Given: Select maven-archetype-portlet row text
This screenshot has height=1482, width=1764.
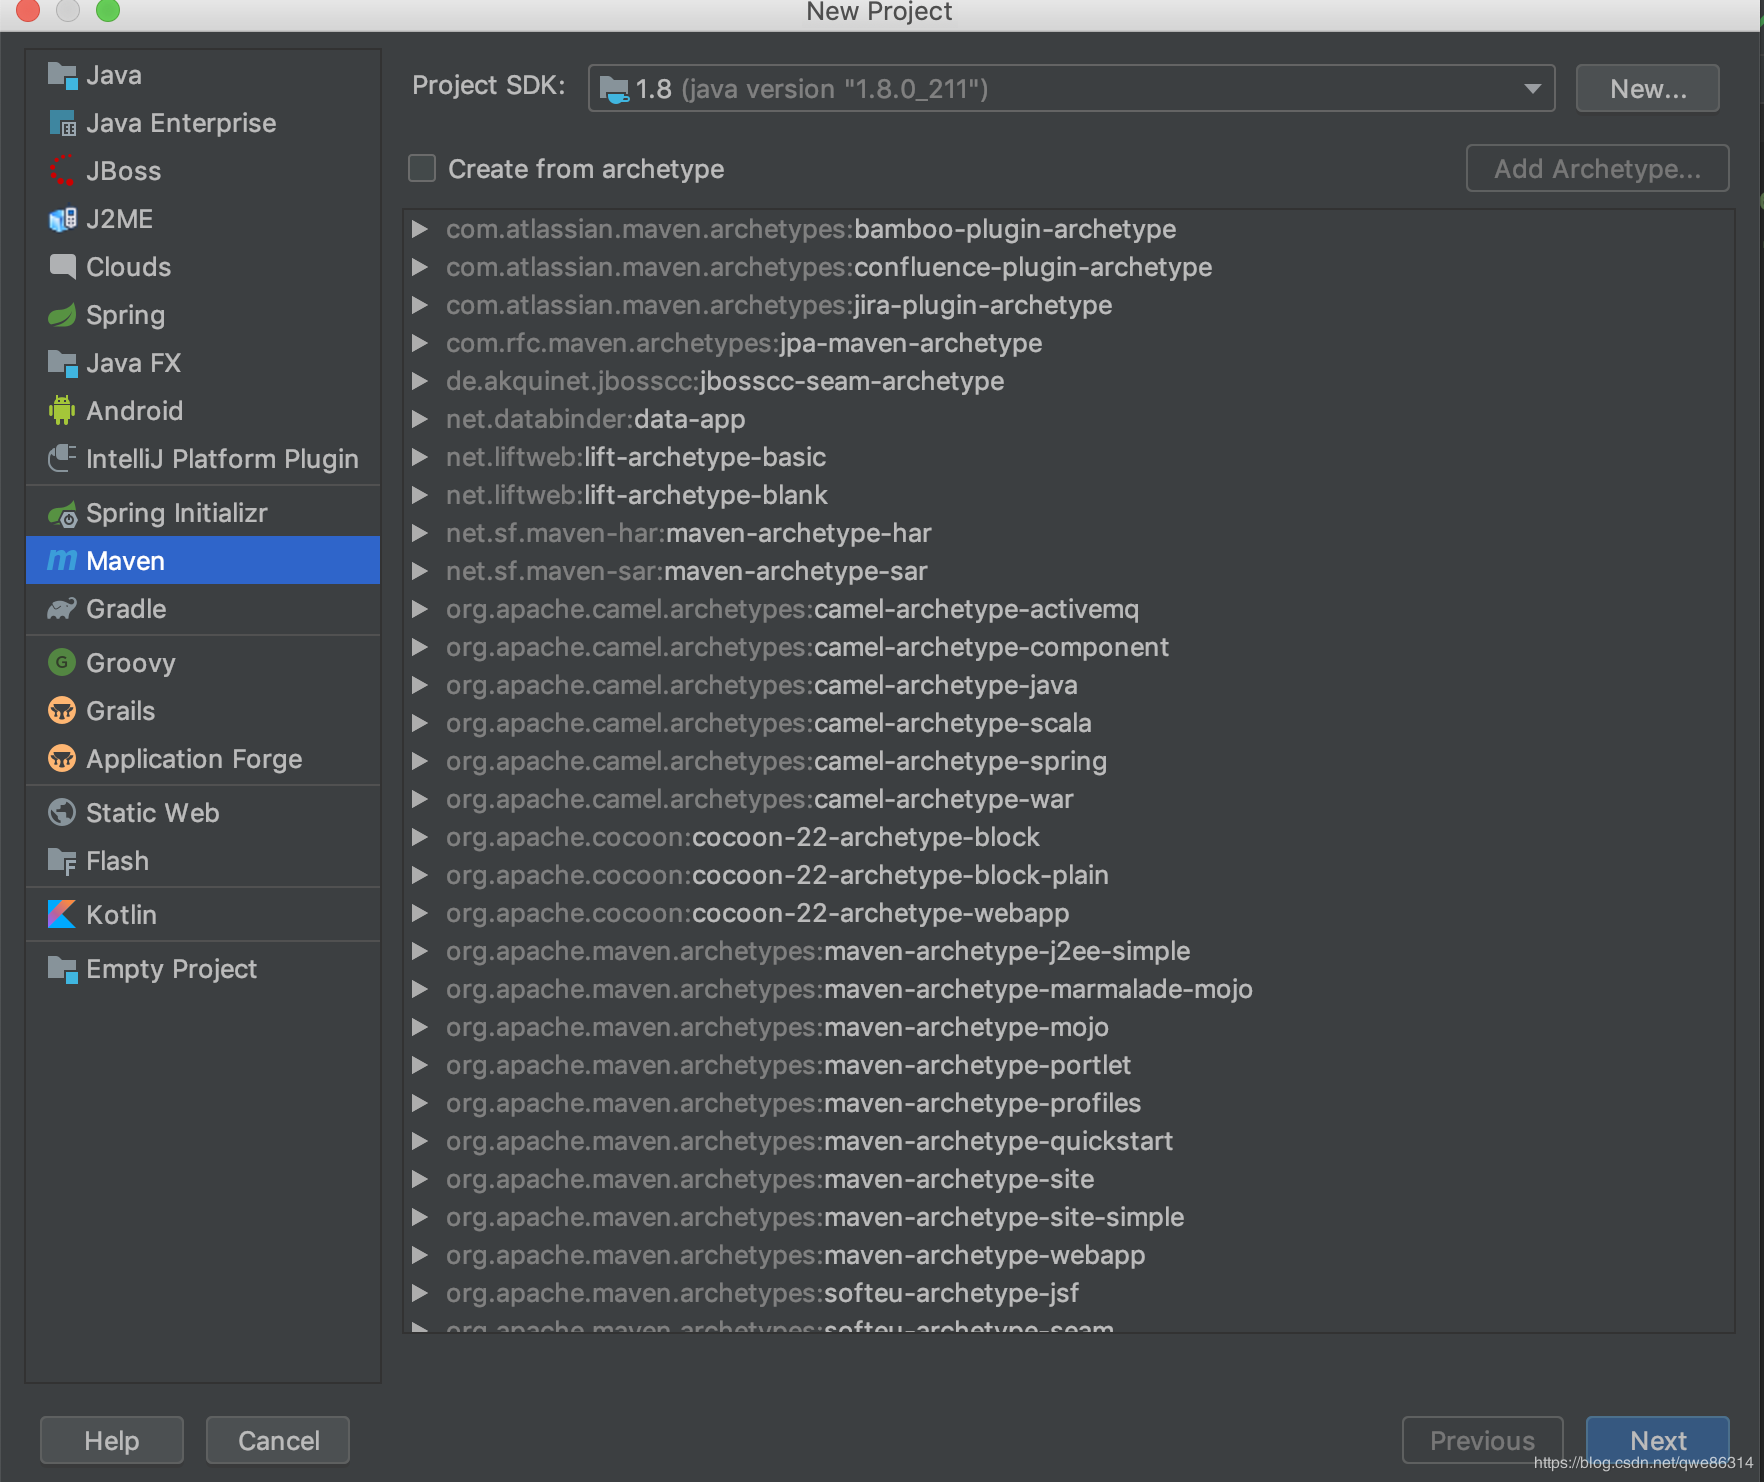Looking at the screenshot, I should pyautogui.click(x=789, y=1065).
